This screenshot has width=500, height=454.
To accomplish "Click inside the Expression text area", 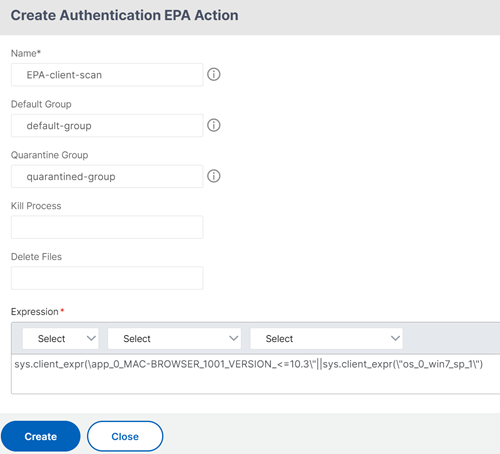I will (256, 374).
